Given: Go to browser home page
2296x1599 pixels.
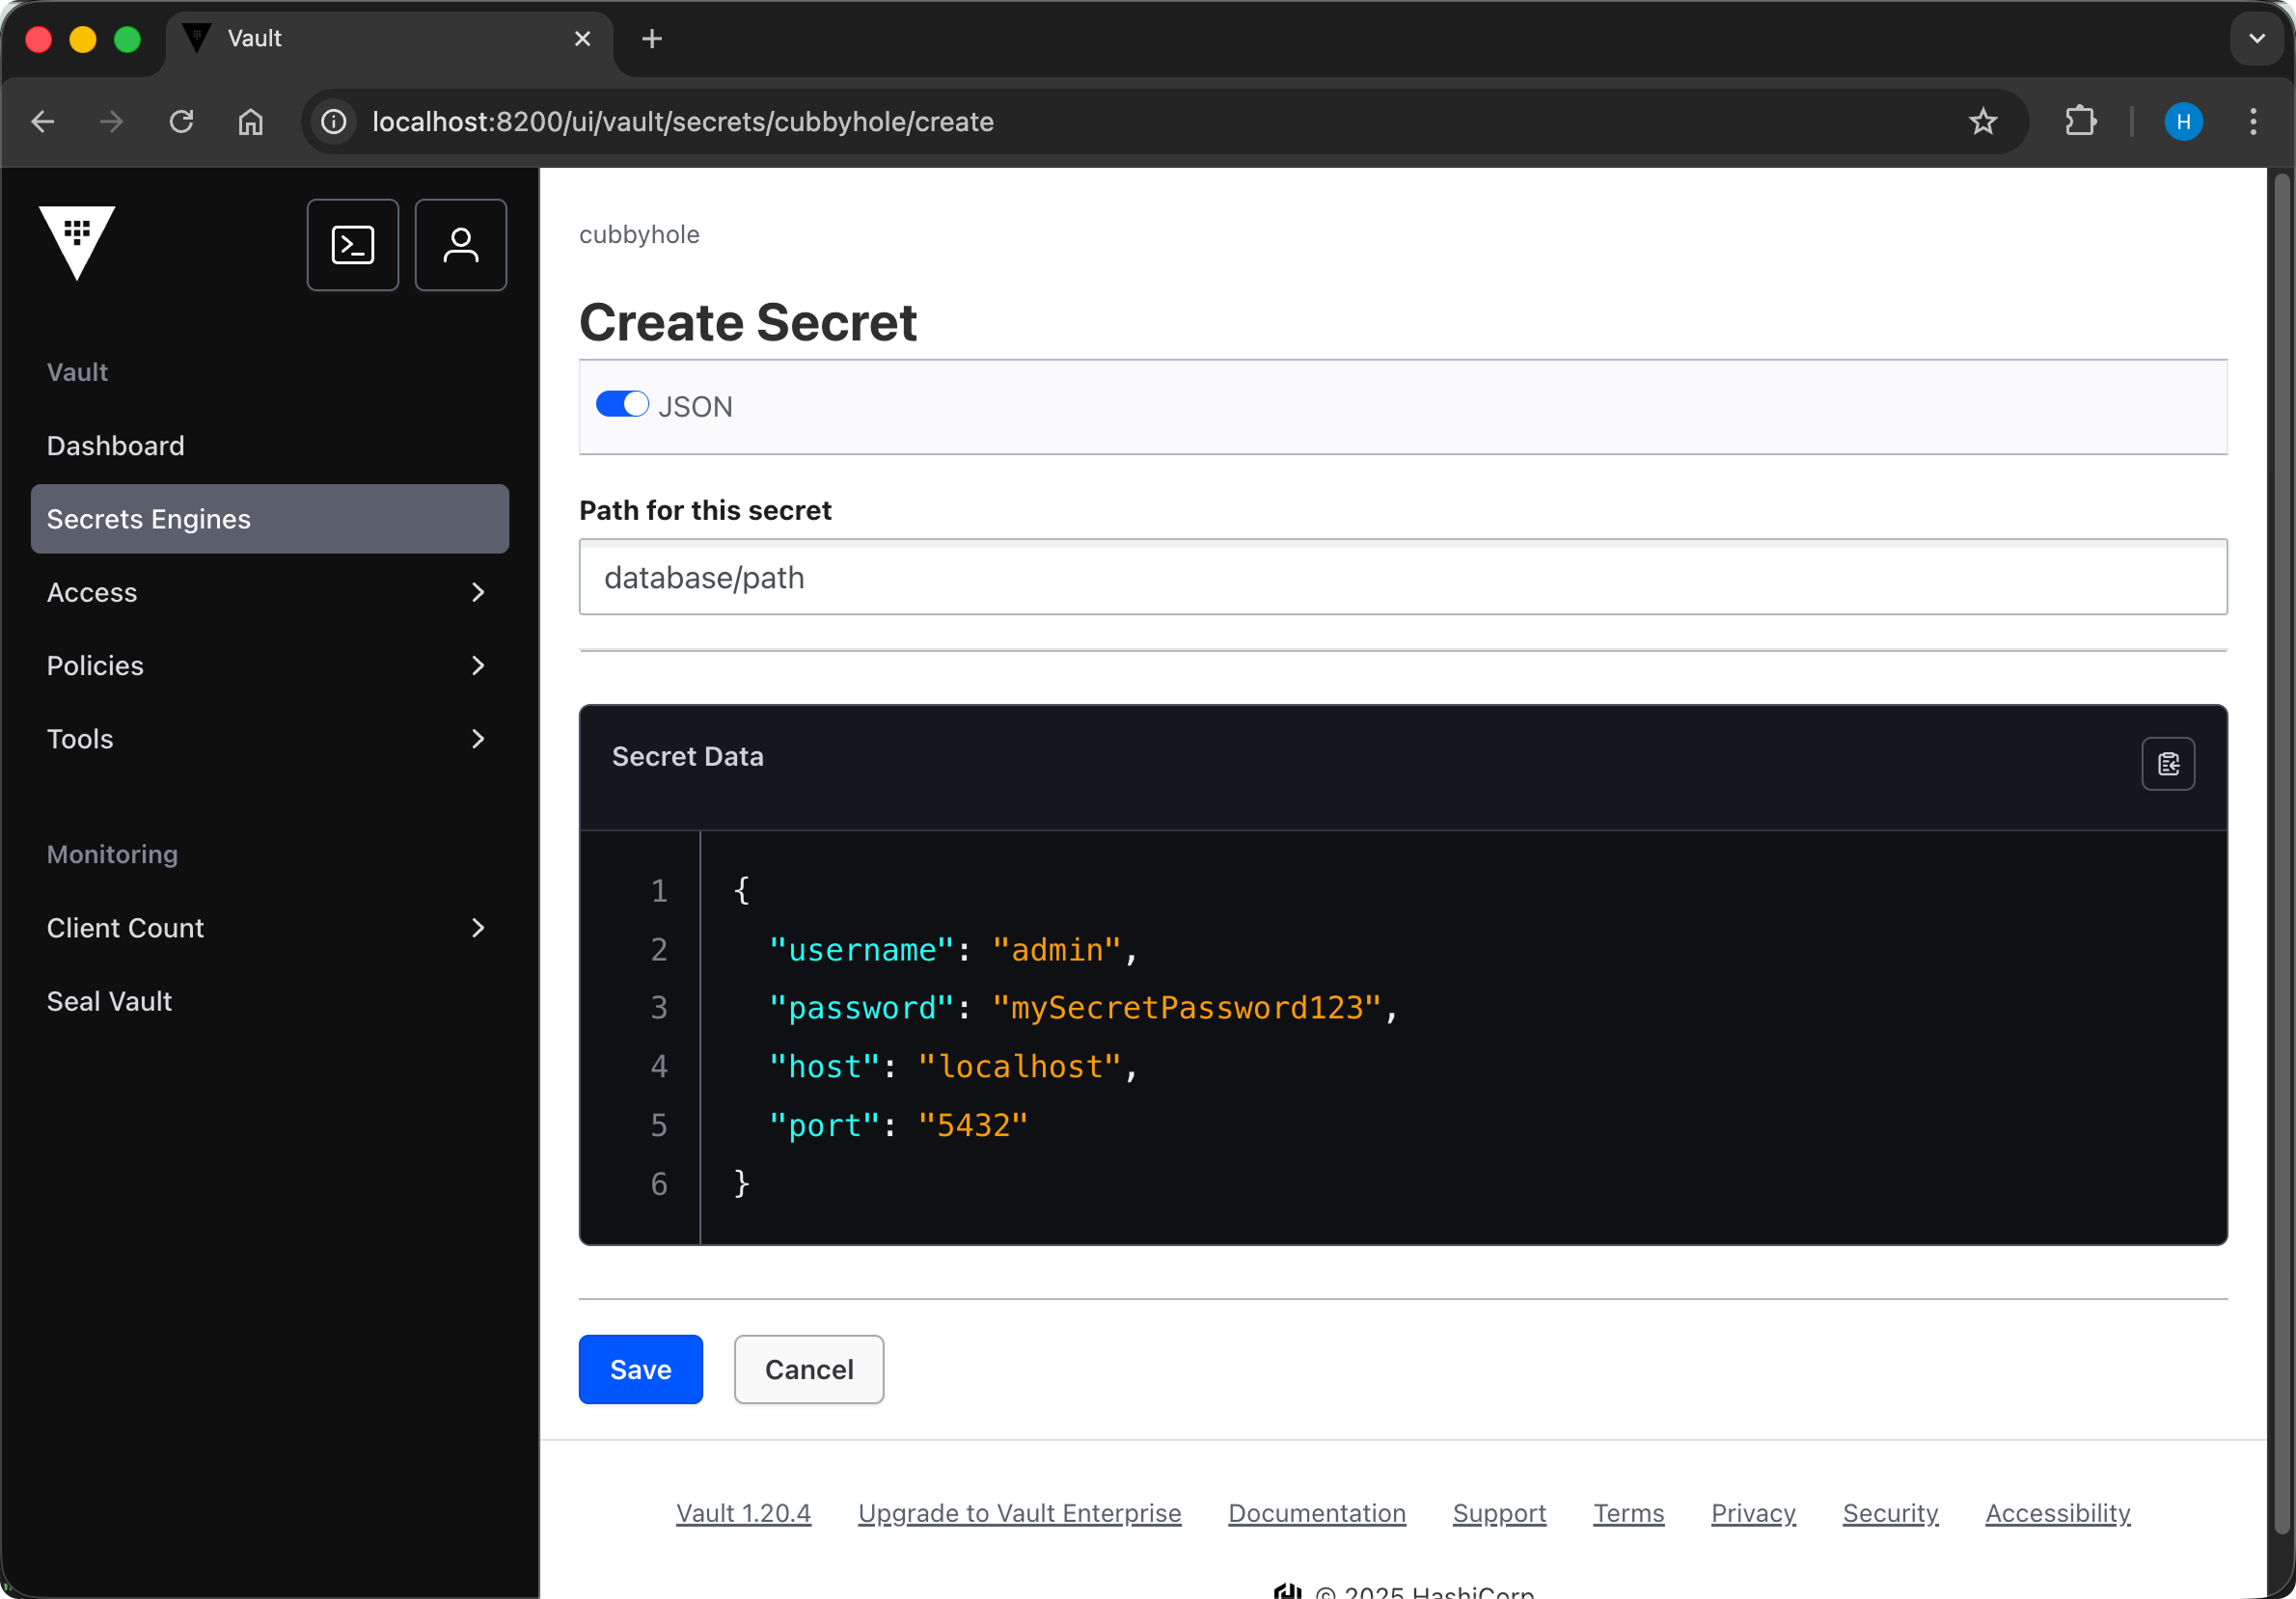Looking at the screenshot, I should pos(250,122).
